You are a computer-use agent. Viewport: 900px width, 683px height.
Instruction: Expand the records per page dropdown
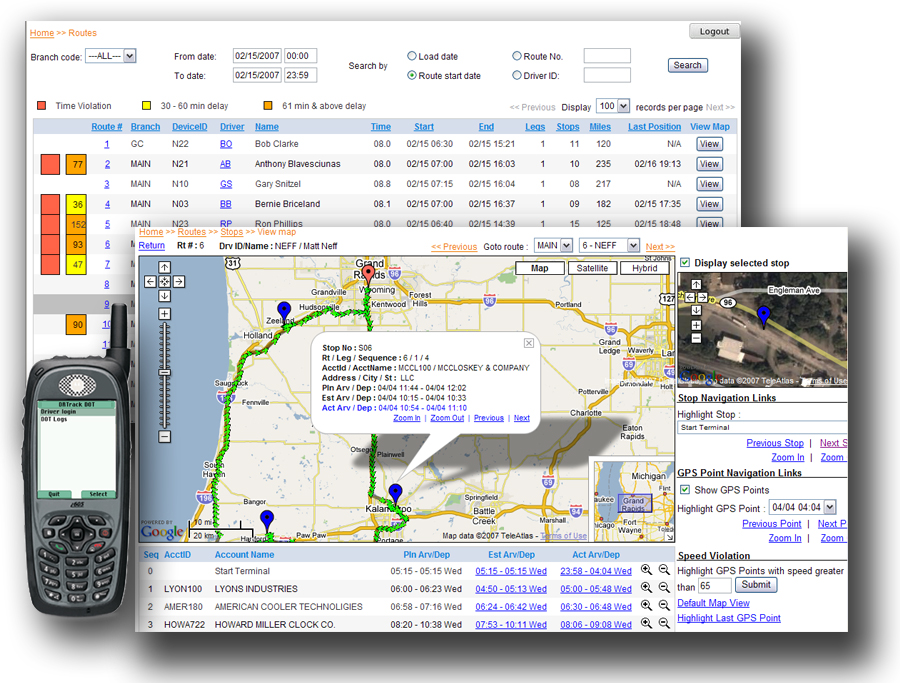coord(612,106)
